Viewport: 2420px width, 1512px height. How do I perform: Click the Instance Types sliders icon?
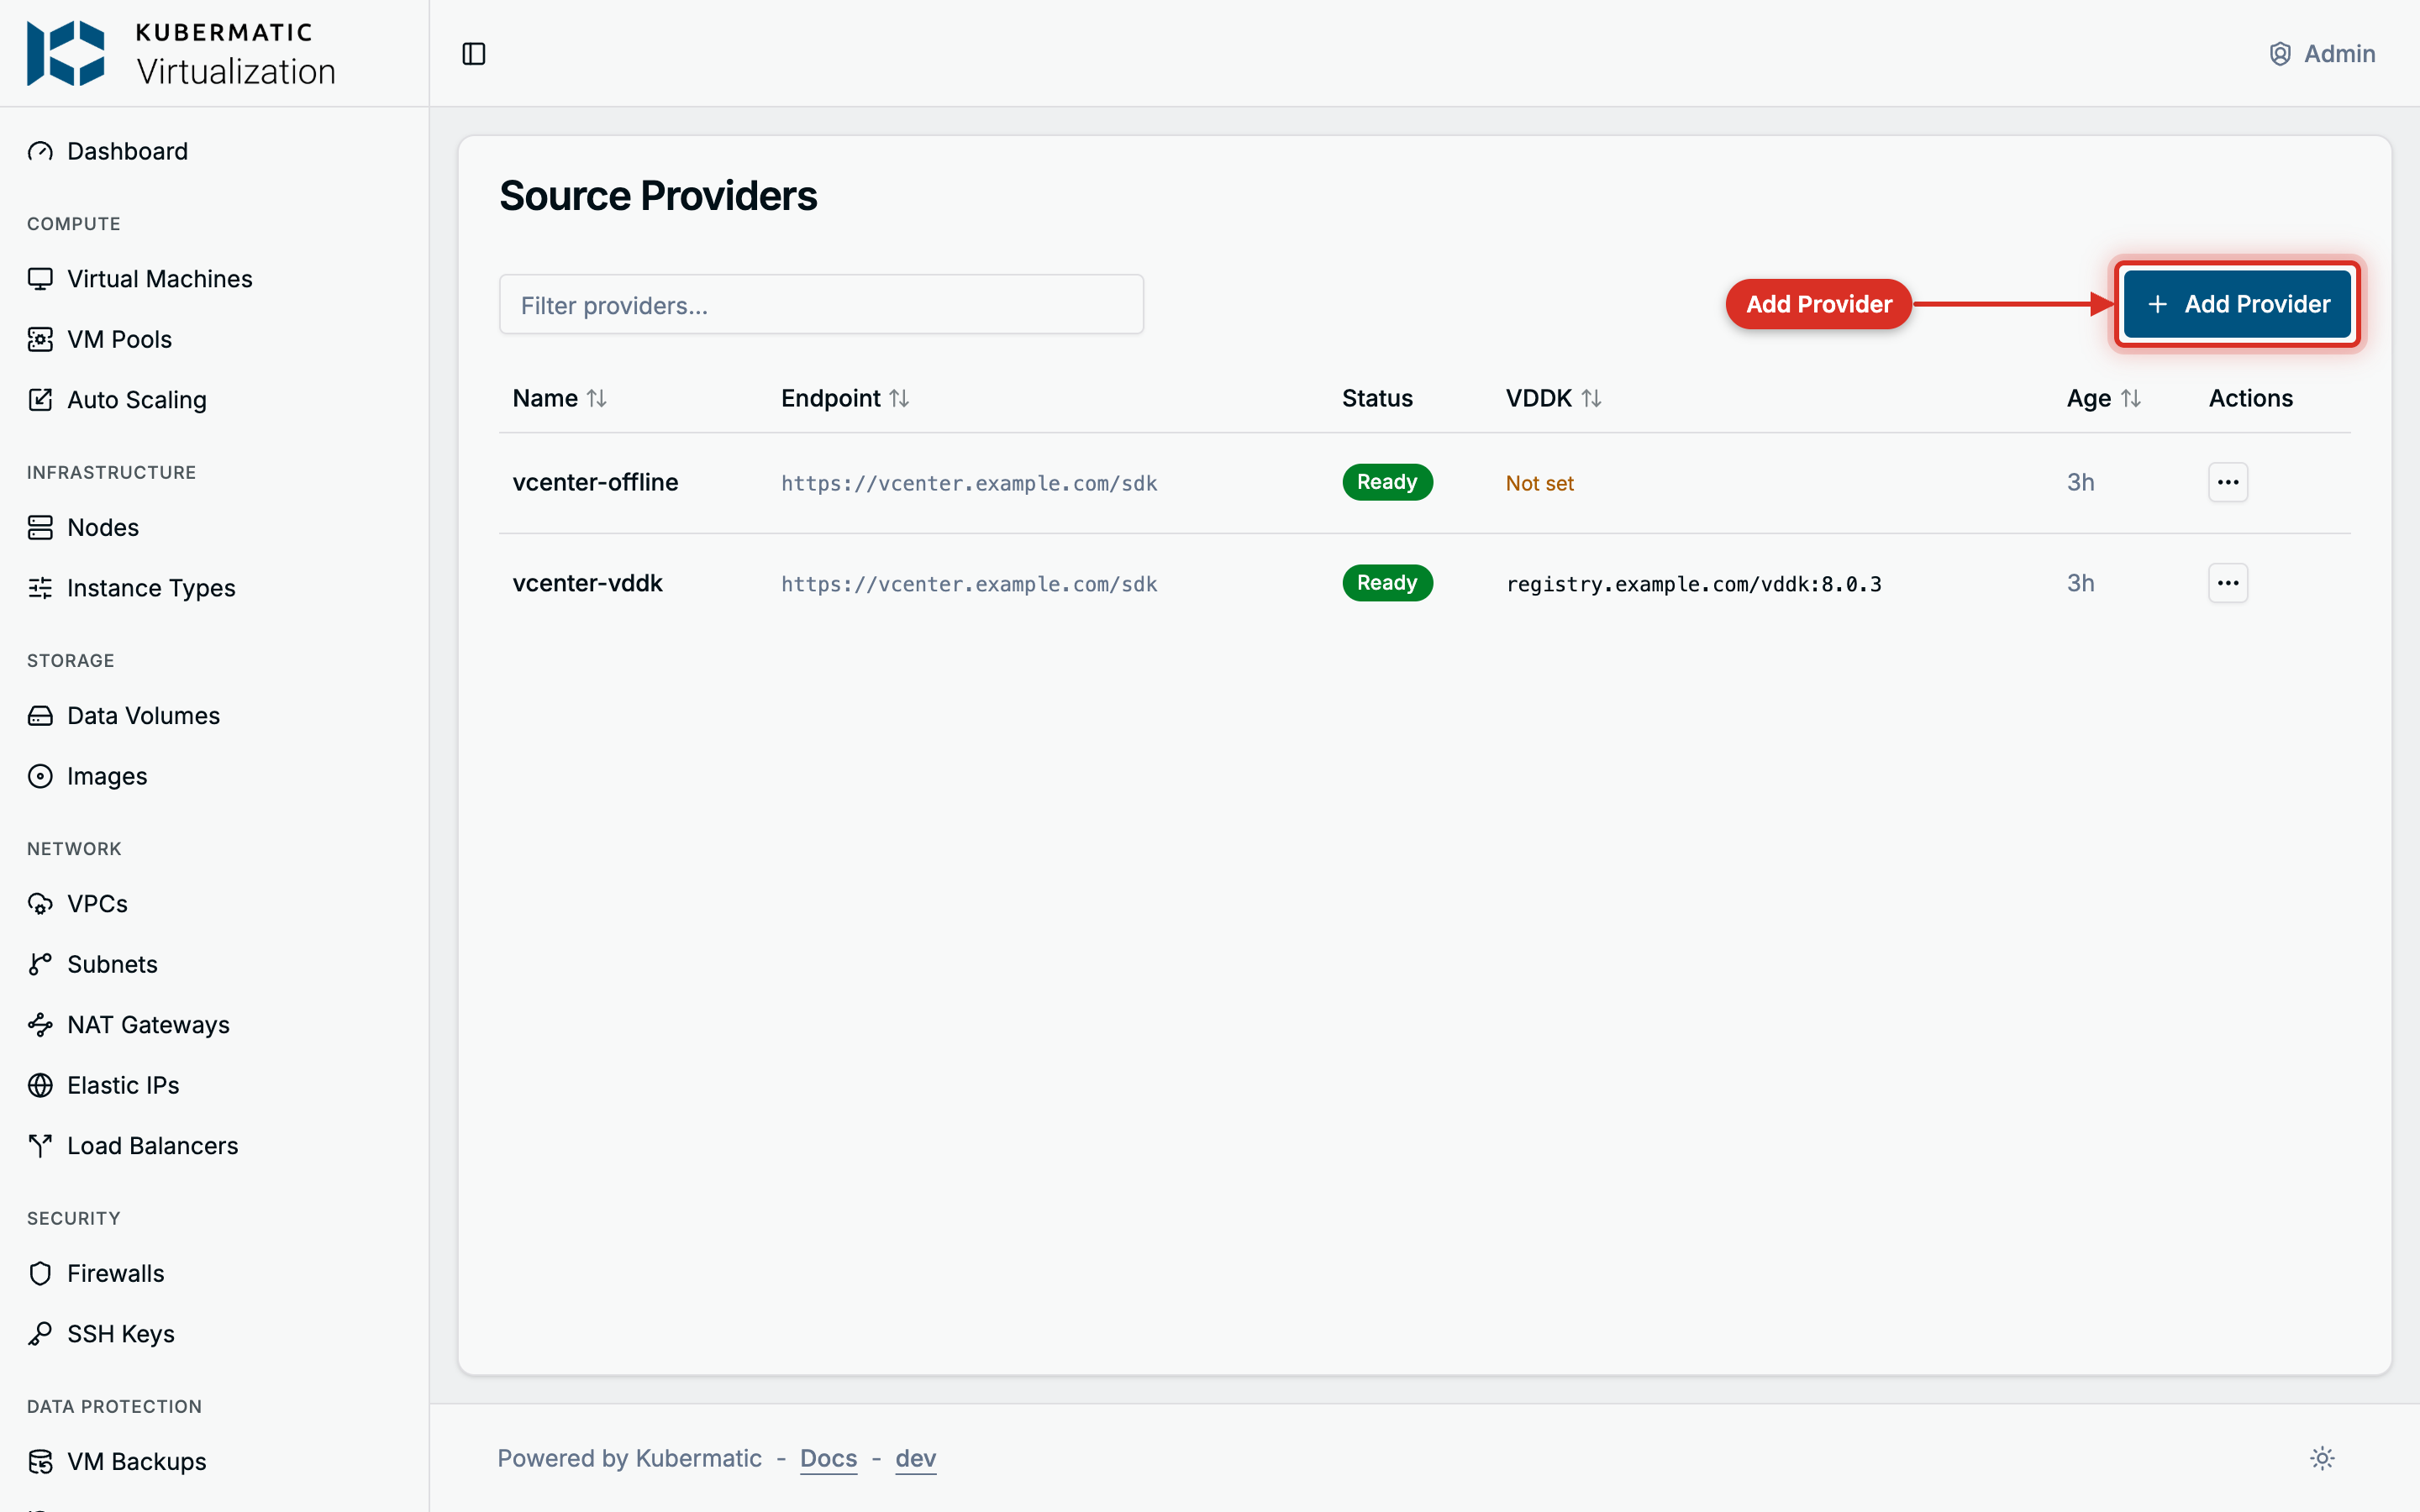tap(40, 588)
